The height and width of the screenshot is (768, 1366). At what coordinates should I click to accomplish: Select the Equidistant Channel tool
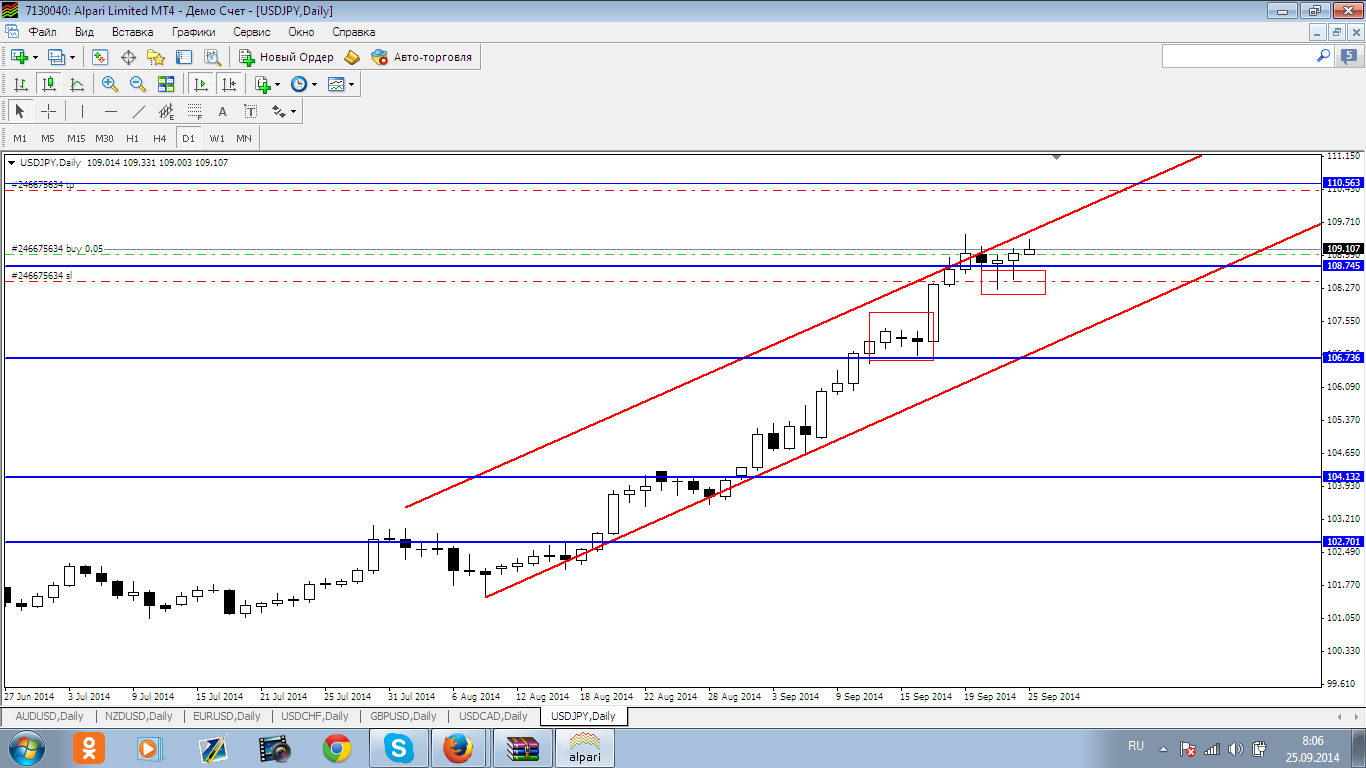click(166, 111)
